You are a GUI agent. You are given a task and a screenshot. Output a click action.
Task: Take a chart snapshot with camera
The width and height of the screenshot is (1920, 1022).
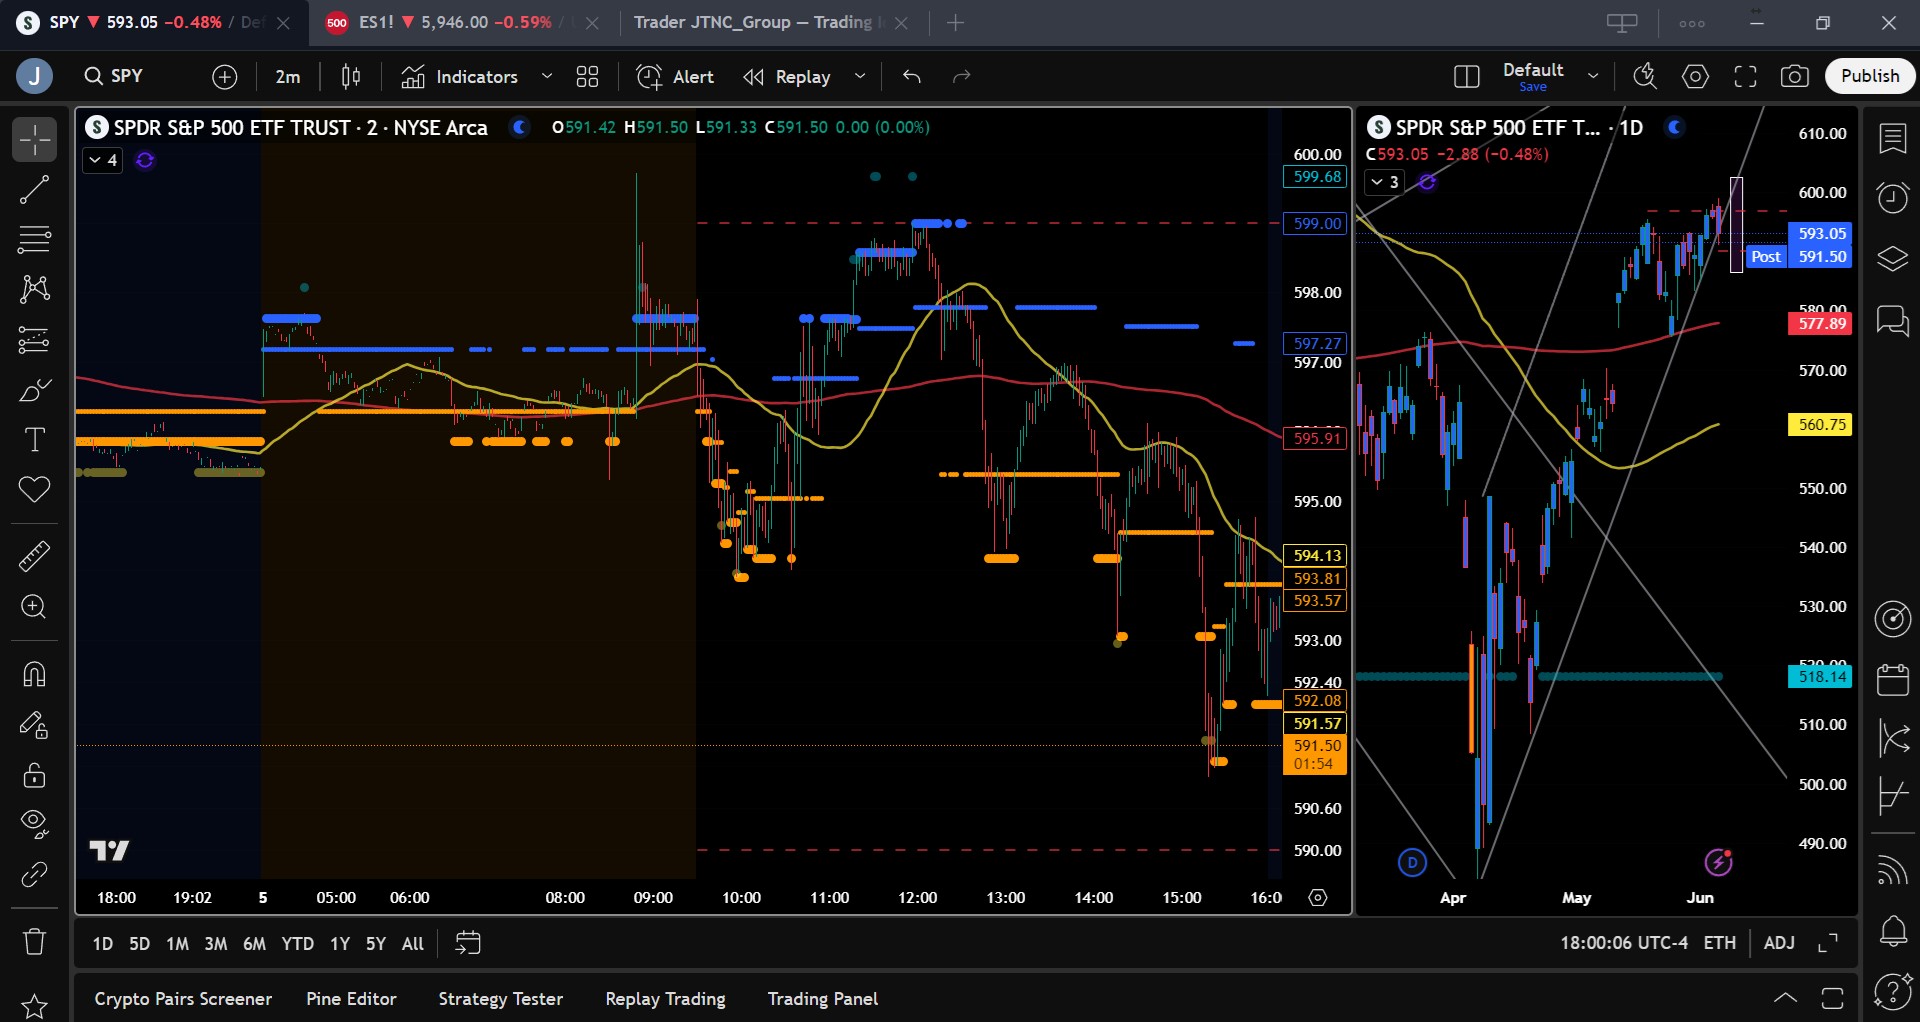point(1795,76)
